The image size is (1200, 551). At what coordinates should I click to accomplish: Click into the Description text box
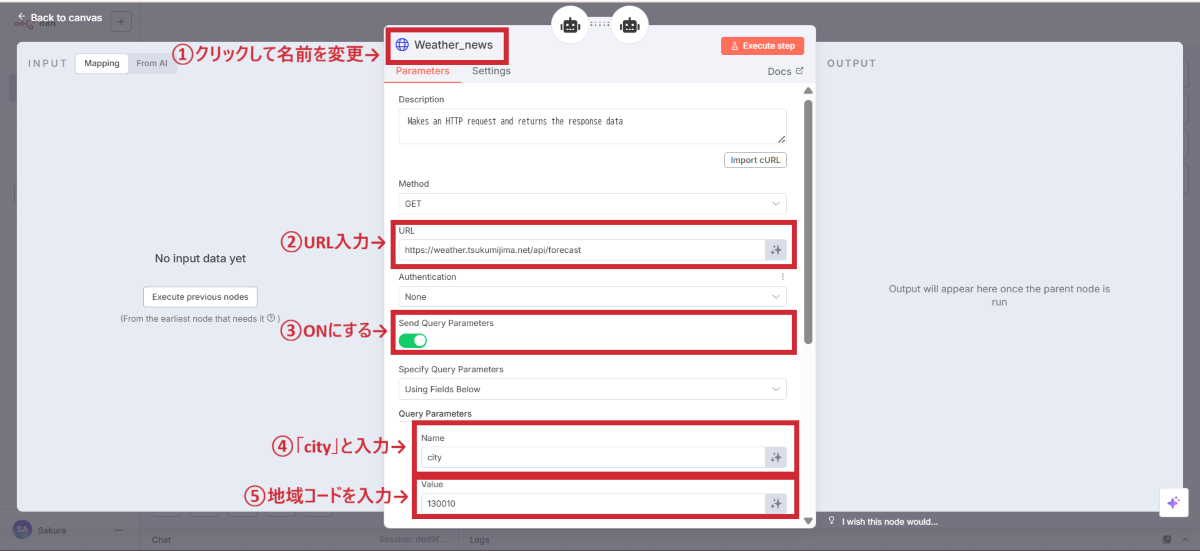tap(592, 126)
